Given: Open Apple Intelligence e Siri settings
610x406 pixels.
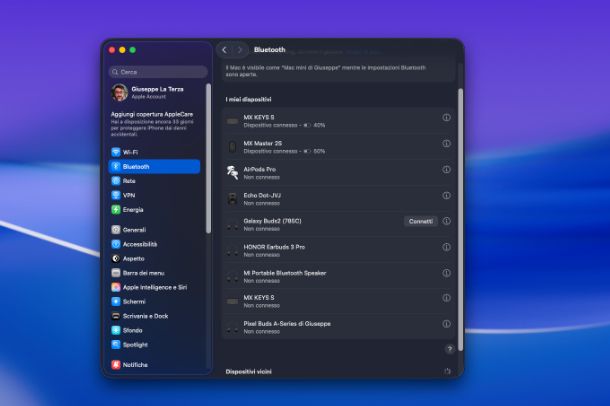Looking at the screenshot, I should 154,287.
